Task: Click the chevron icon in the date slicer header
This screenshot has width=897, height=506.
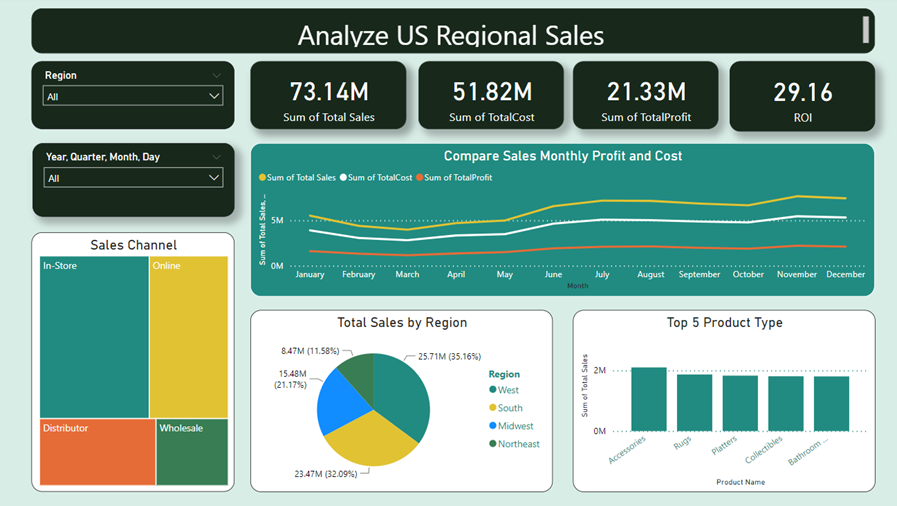Action: coord(216,157)
